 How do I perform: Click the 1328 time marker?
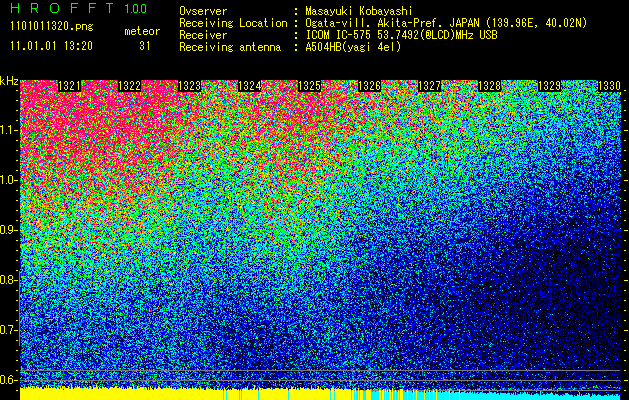tap(489, 86)
